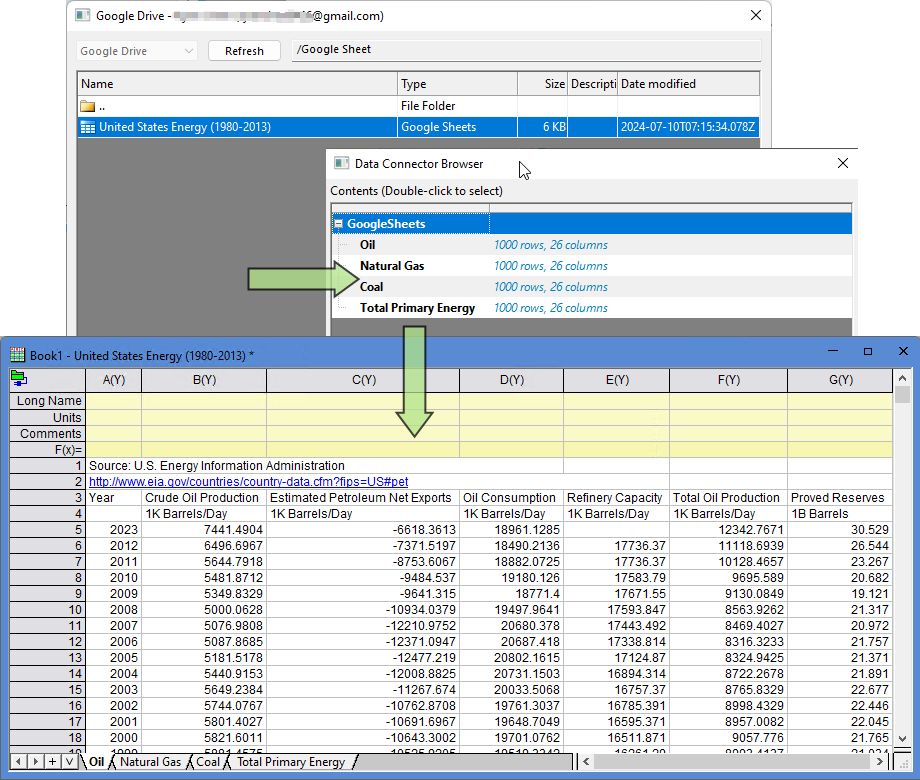Click the Units row label

(48, 417)
